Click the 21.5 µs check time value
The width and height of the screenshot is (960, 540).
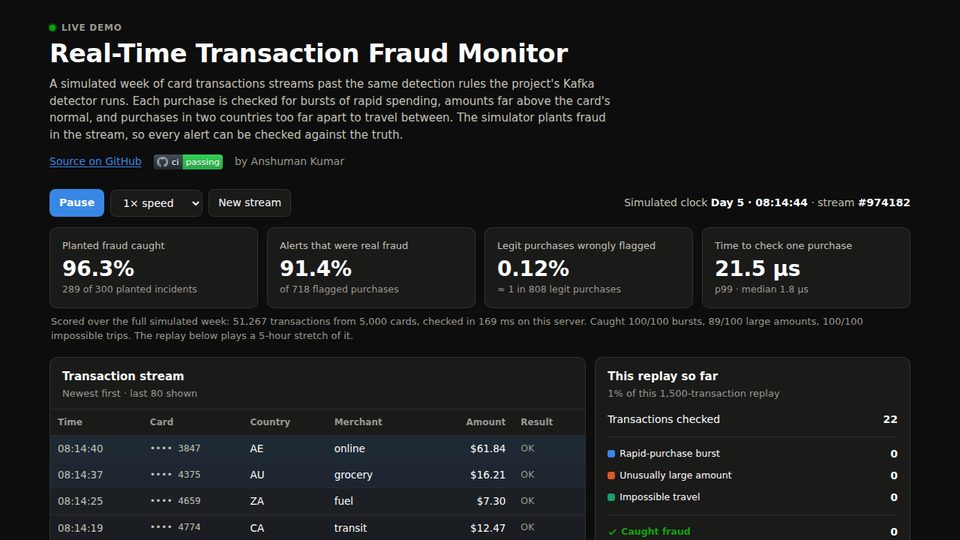[x=757, y=269]
